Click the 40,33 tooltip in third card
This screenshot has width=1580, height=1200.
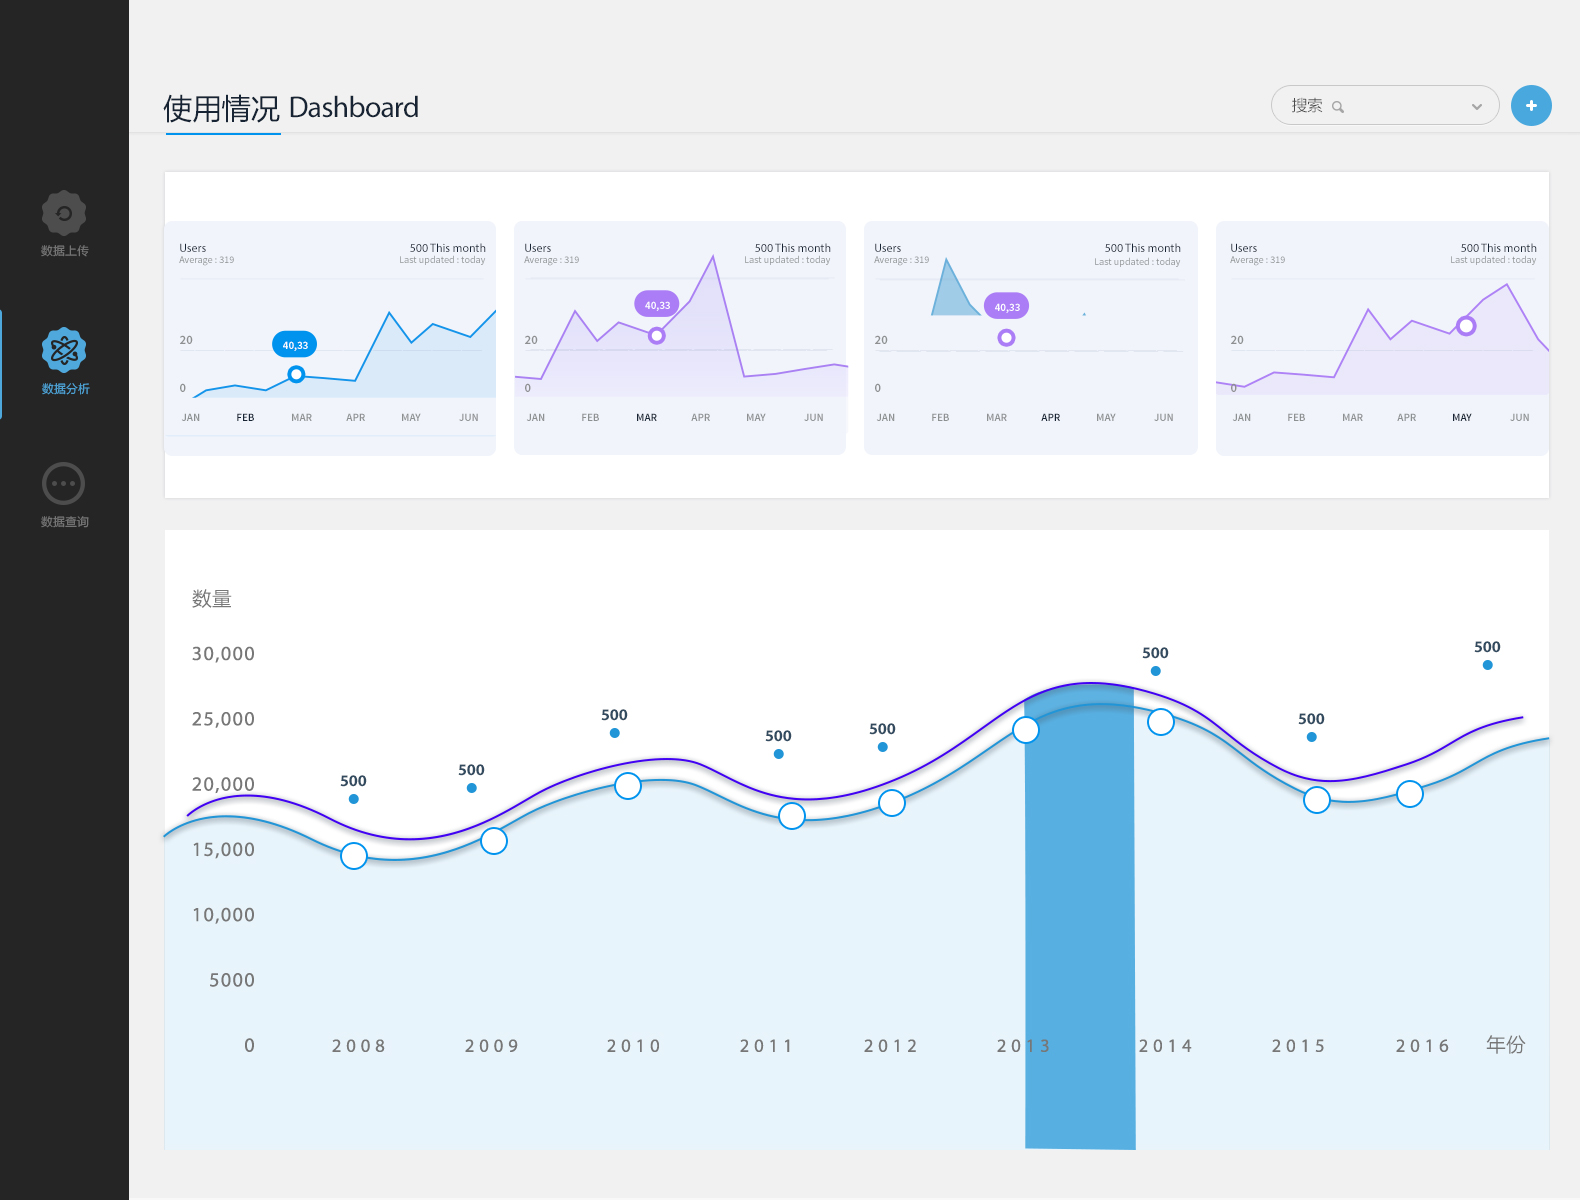[x=1007, y=307]
